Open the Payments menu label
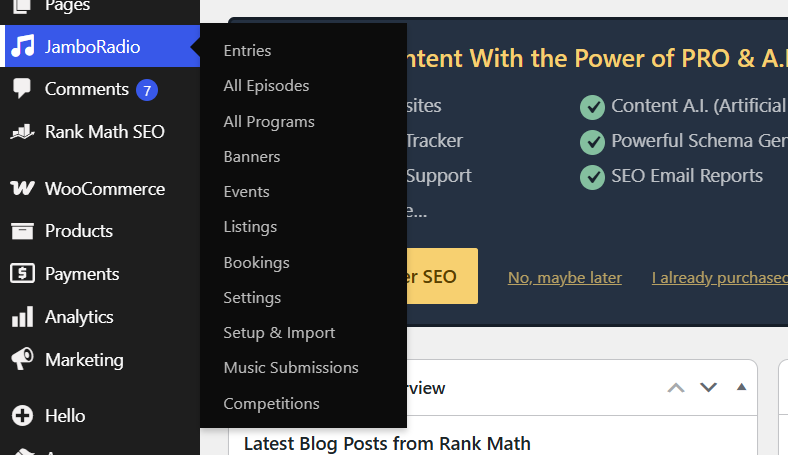788x455 pixels. [82, 274]
